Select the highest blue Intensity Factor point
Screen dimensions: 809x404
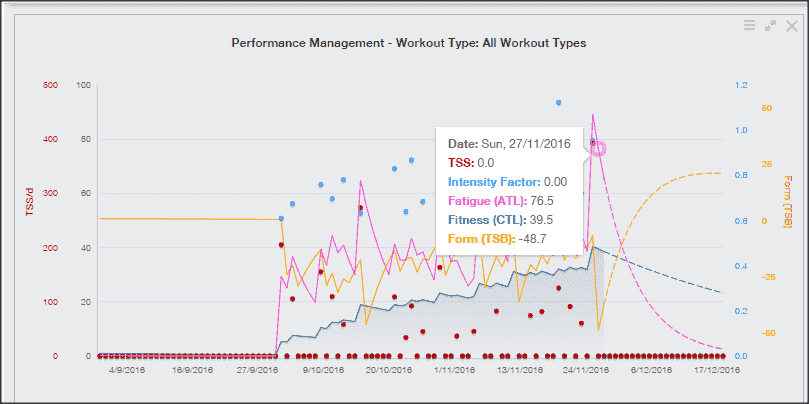tap(559, 102)
